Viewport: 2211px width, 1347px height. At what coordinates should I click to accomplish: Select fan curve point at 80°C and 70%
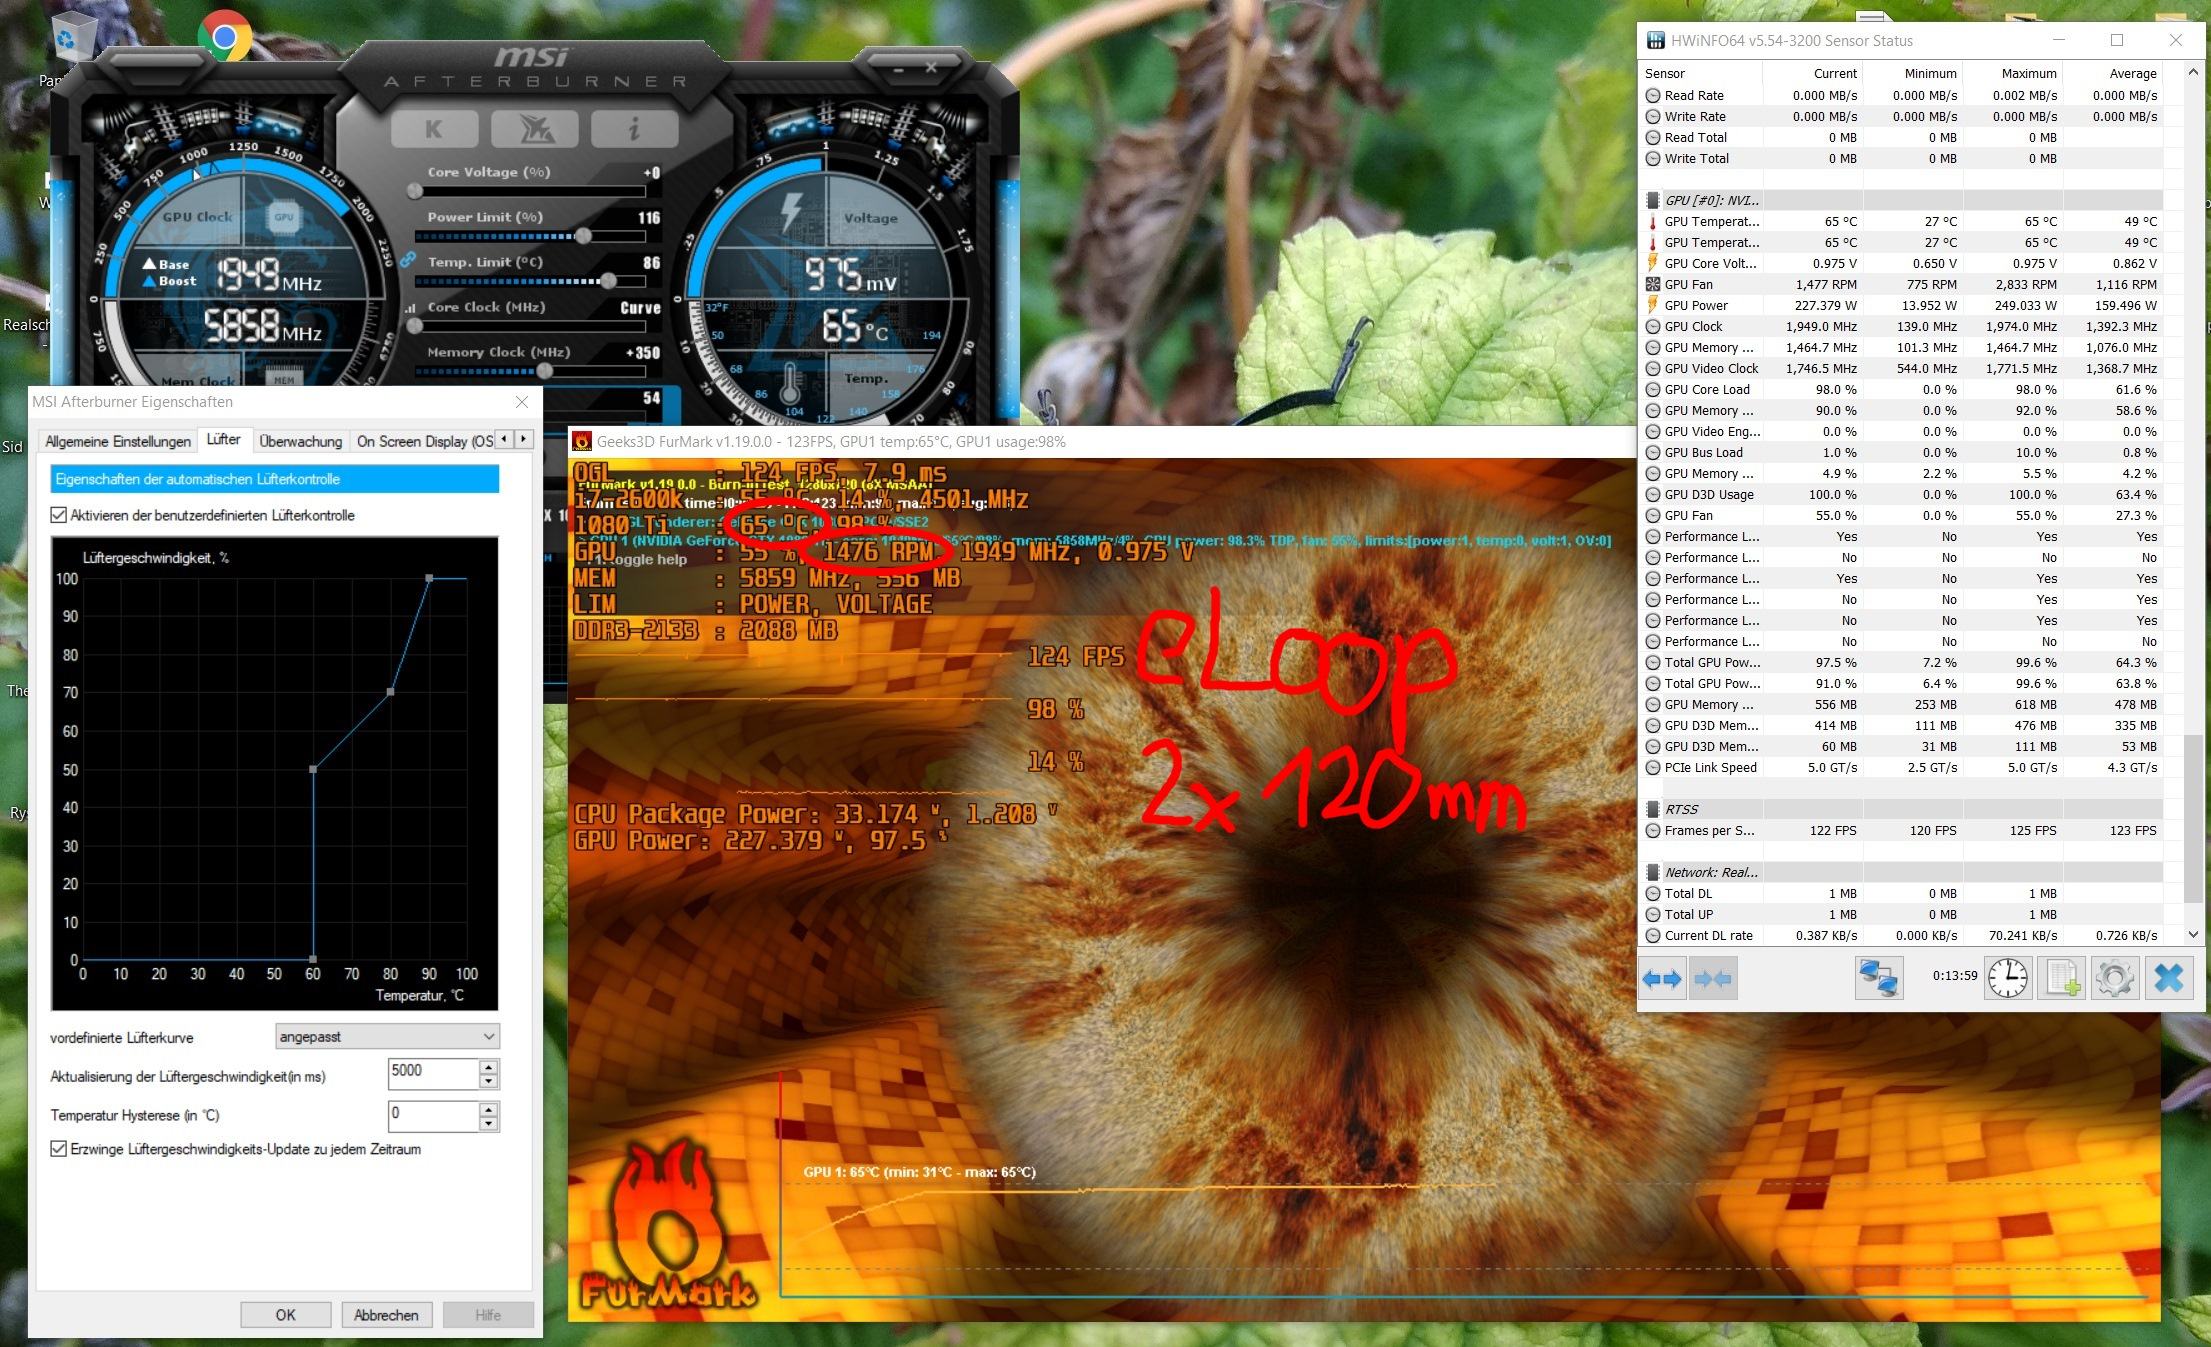point(391,692)
